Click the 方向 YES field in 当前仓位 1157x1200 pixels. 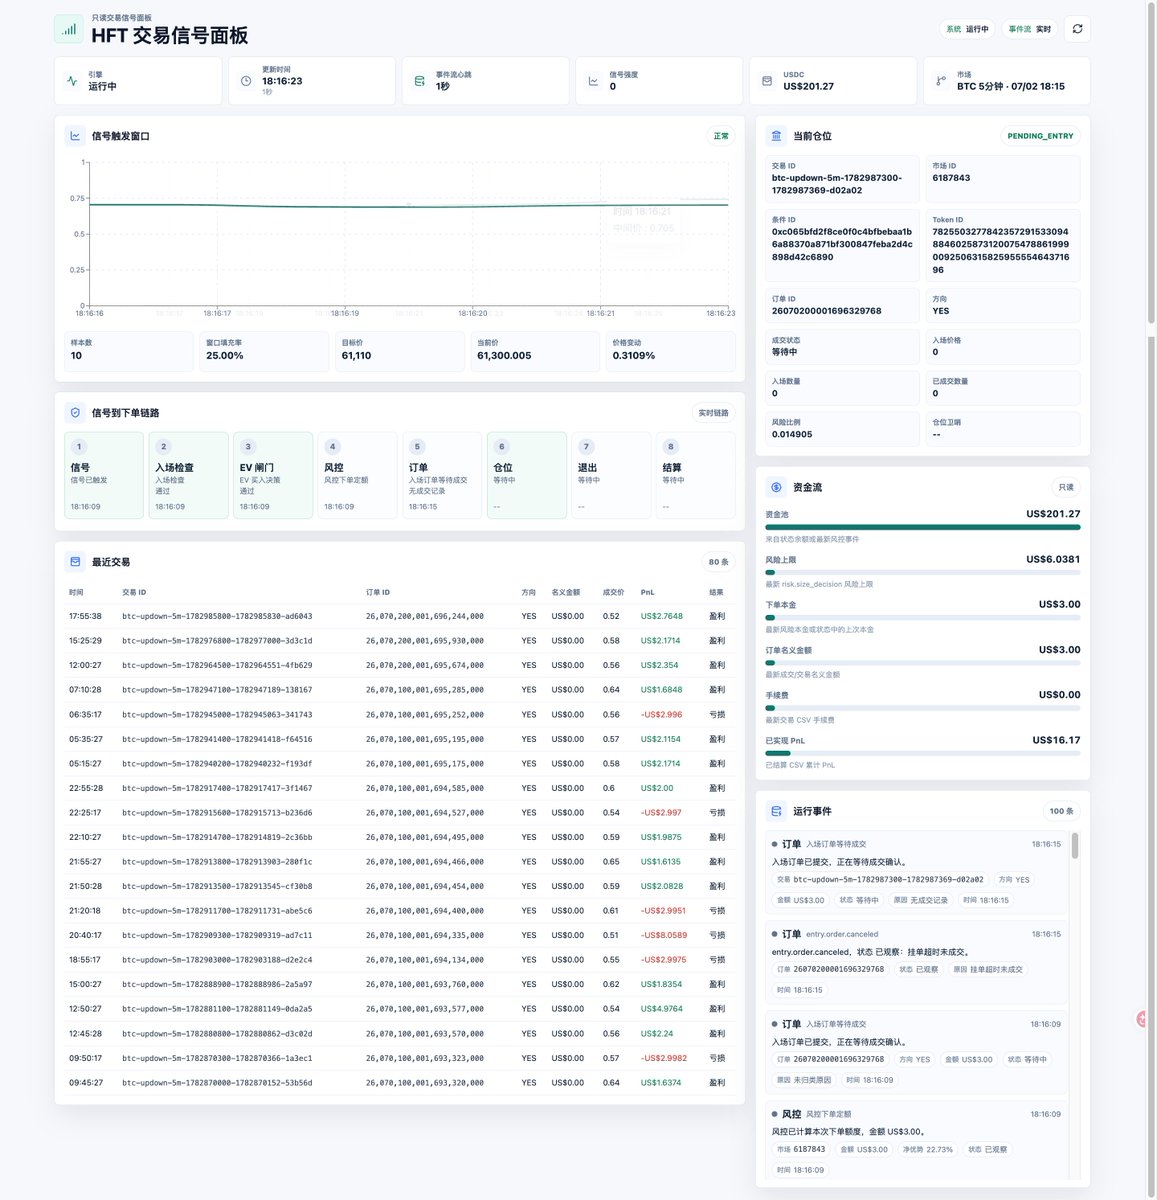click(1003, 305)
